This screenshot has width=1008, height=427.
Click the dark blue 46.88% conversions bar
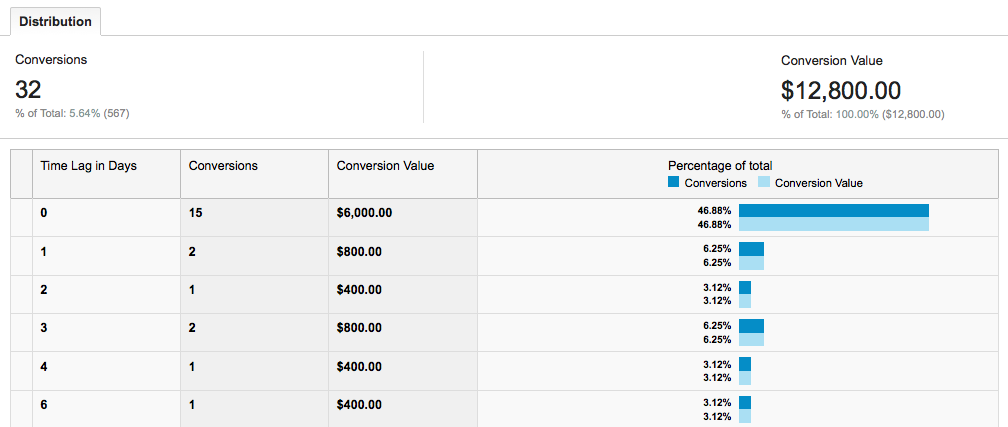point(833,211)
